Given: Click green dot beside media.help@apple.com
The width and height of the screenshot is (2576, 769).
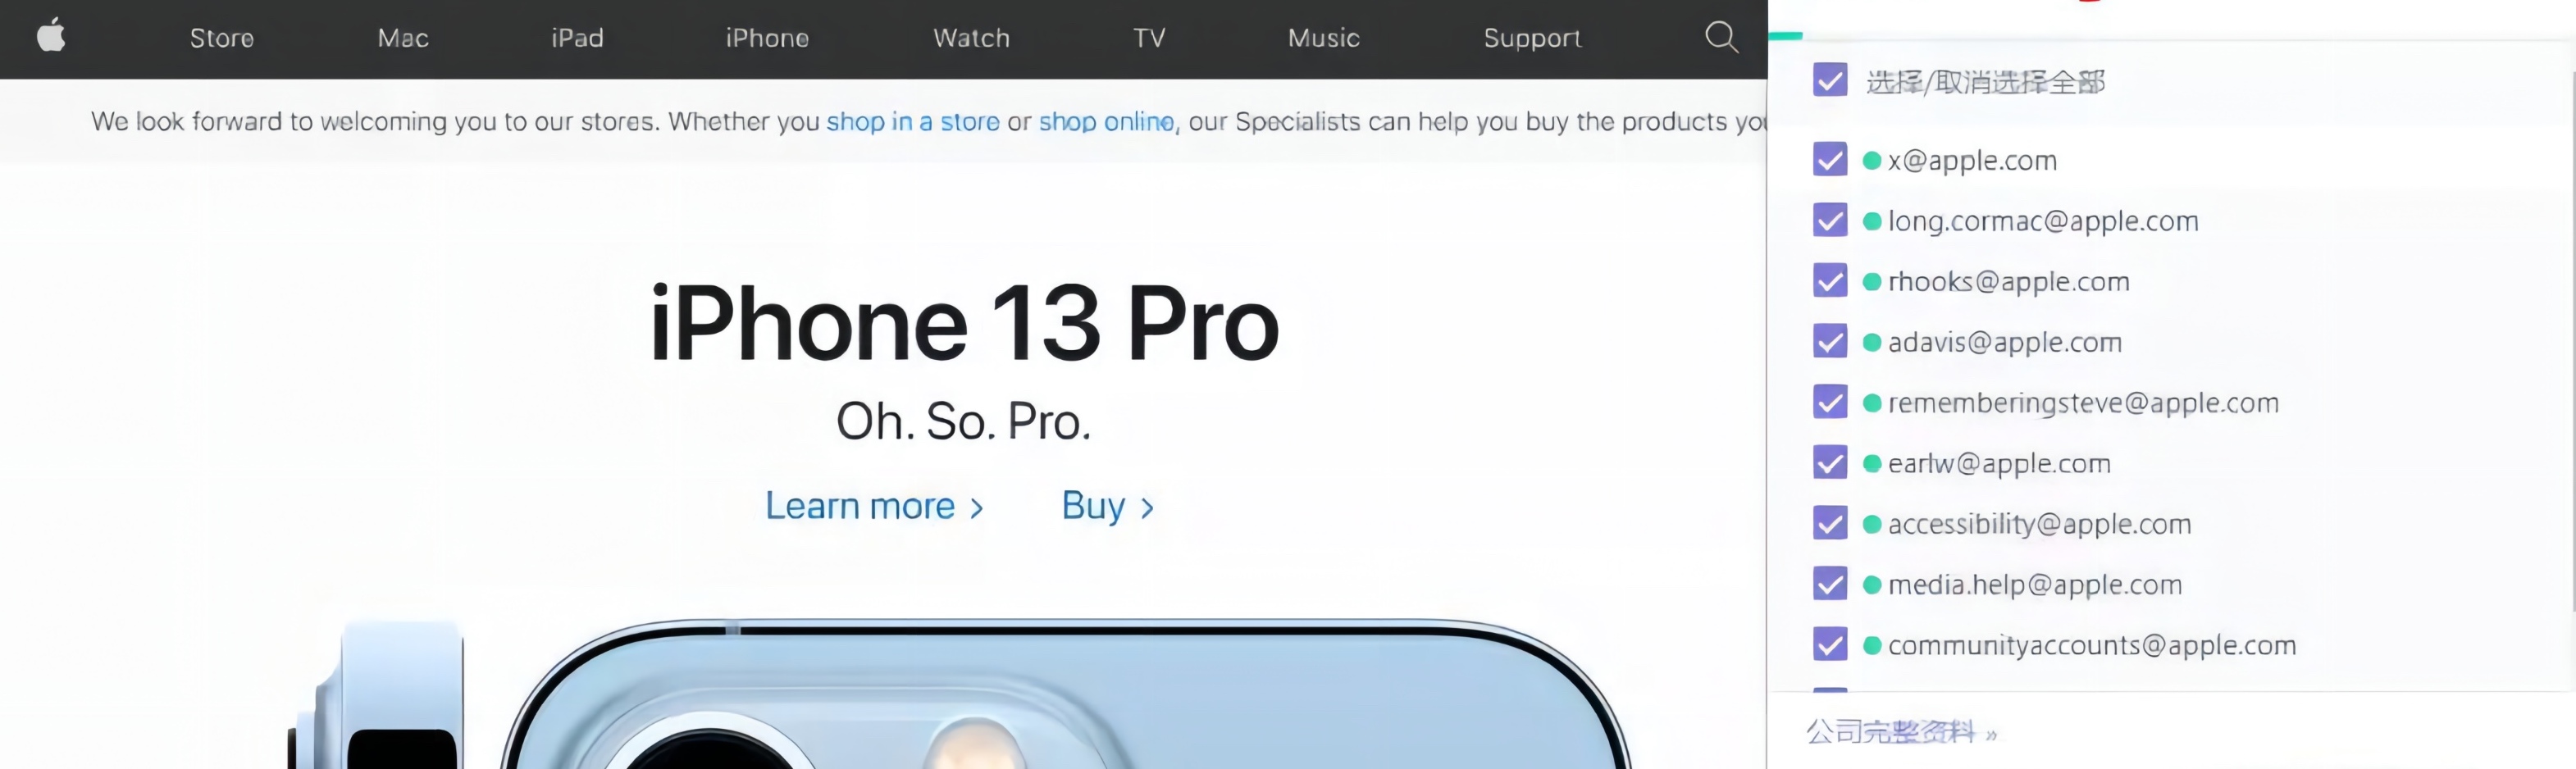Looking at the screenshot, I should click(x=1872, y=585).
